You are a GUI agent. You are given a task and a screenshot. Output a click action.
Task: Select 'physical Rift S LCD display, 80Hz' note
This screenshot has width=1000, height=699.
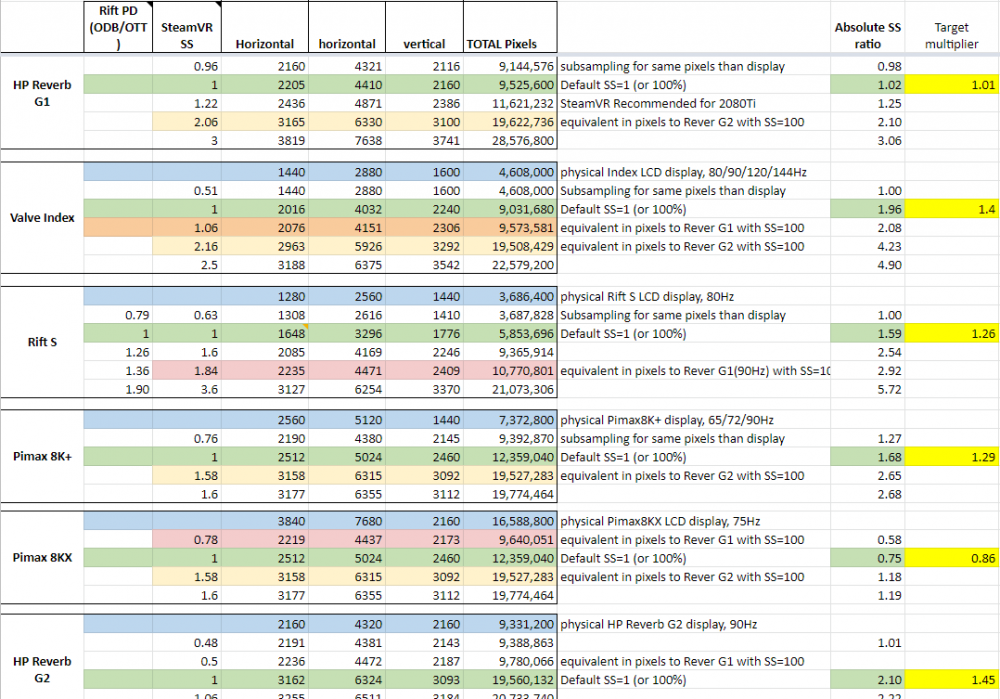[647, 297]
